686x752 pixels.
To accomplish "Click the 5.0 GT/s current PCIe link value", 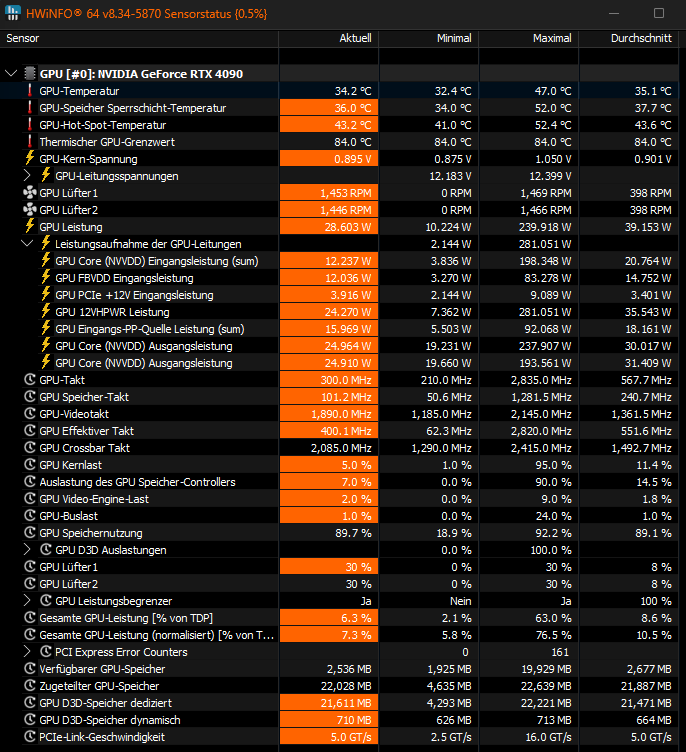I will point(351,737).
